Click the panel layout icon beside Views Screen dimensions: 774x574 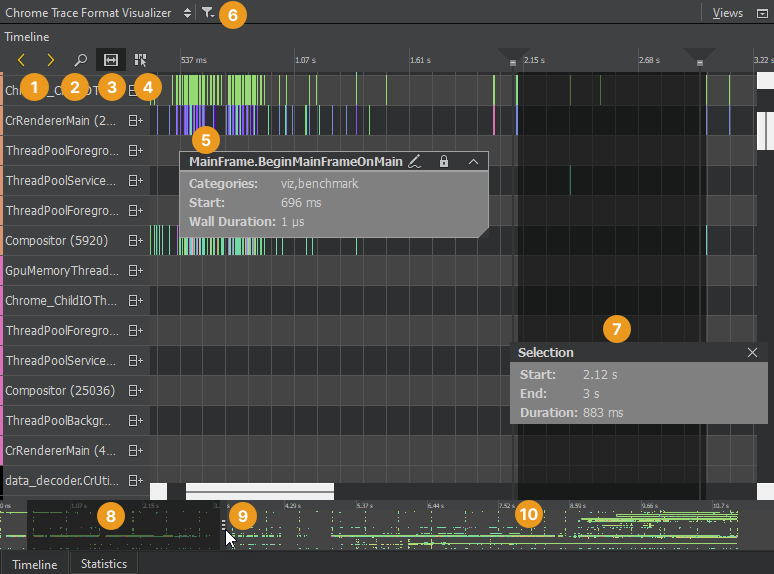[x=762, y=13]
